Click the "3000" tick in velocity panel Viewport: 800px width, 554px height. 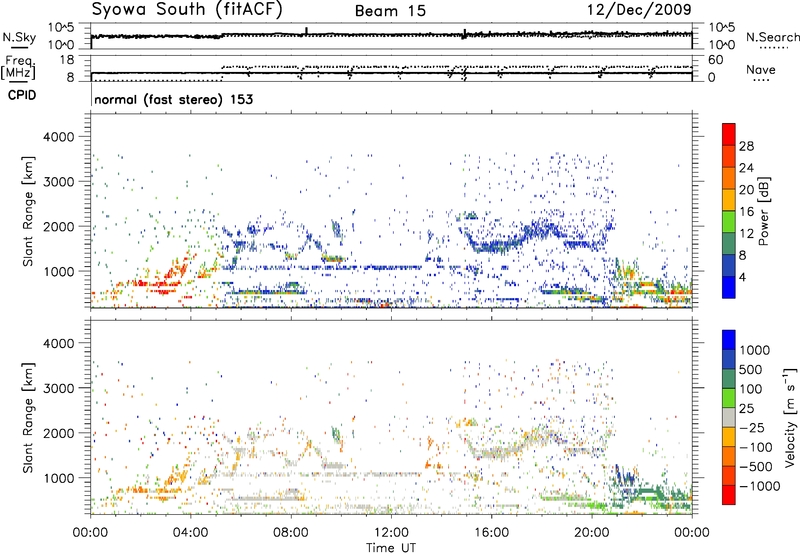click(59, 388)
